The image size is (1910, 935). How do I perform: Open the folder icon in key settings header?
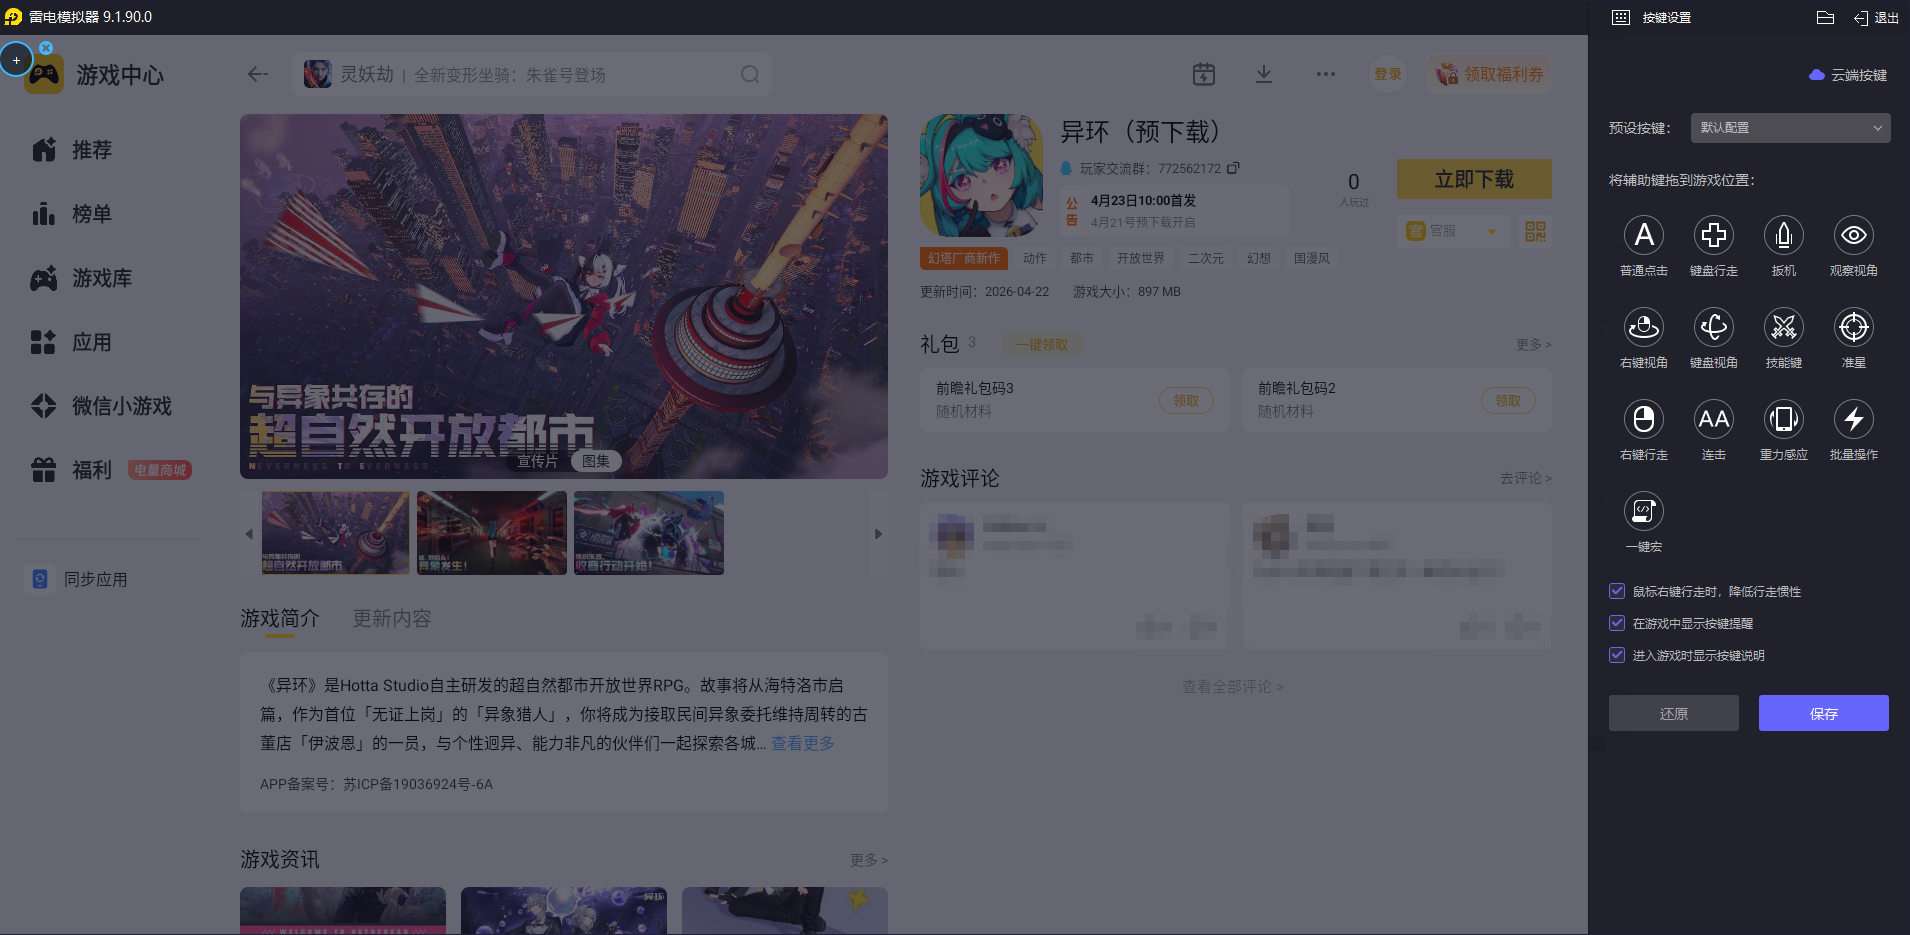(1825, 17)
